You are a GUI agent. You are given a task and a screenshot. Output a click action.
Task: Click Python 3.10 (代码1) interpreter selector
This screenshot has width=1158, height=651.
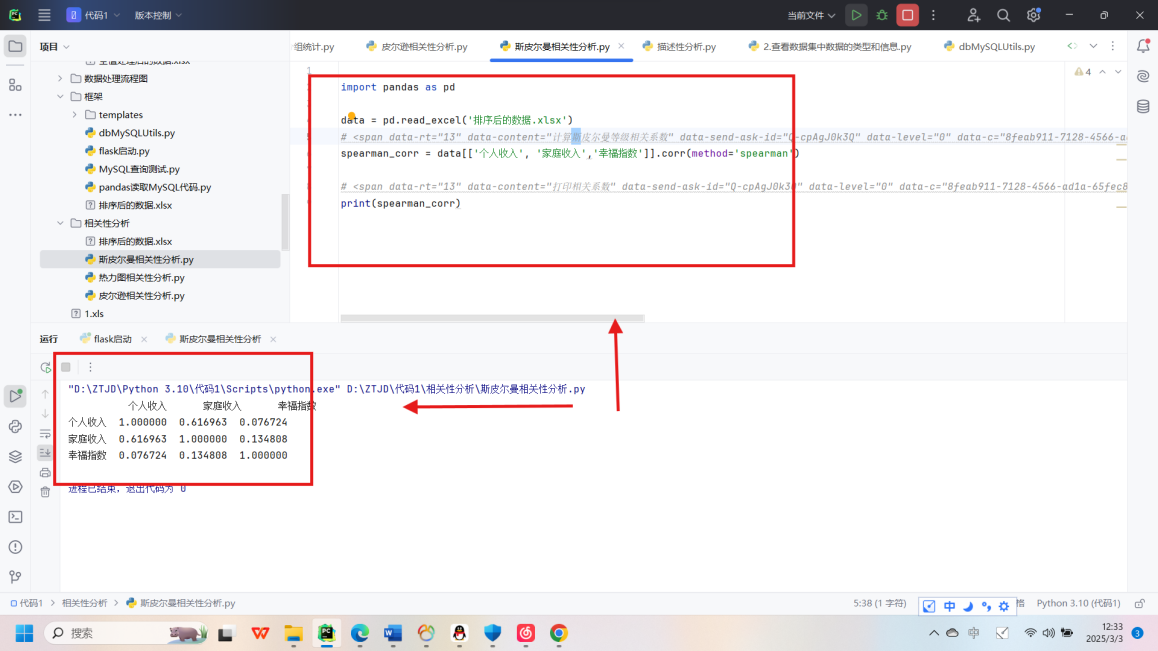1078,603
